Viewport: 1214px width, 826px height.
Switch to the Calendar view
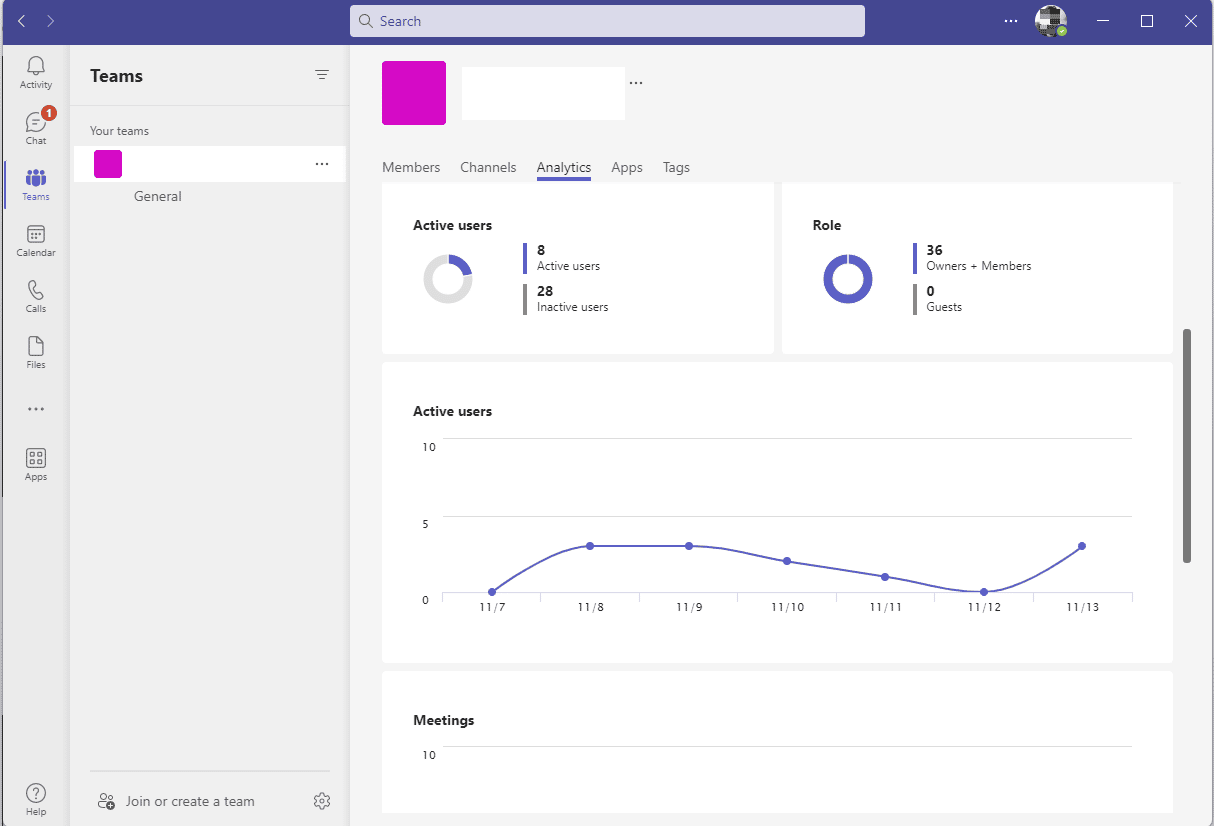(x=35, y=240)
